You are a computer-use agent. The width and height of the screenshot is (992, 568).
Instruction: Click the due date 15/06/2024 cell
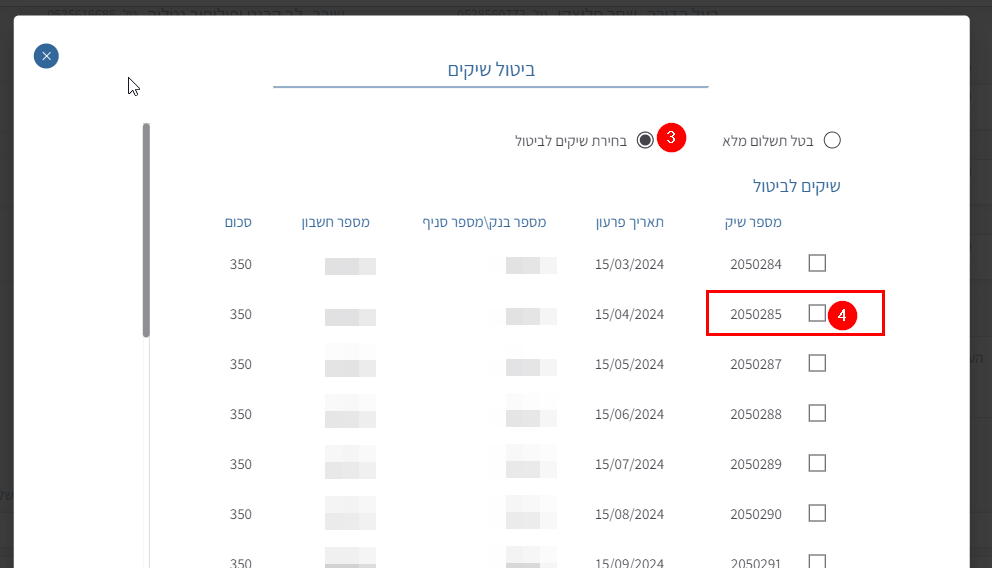pos(629,414)
